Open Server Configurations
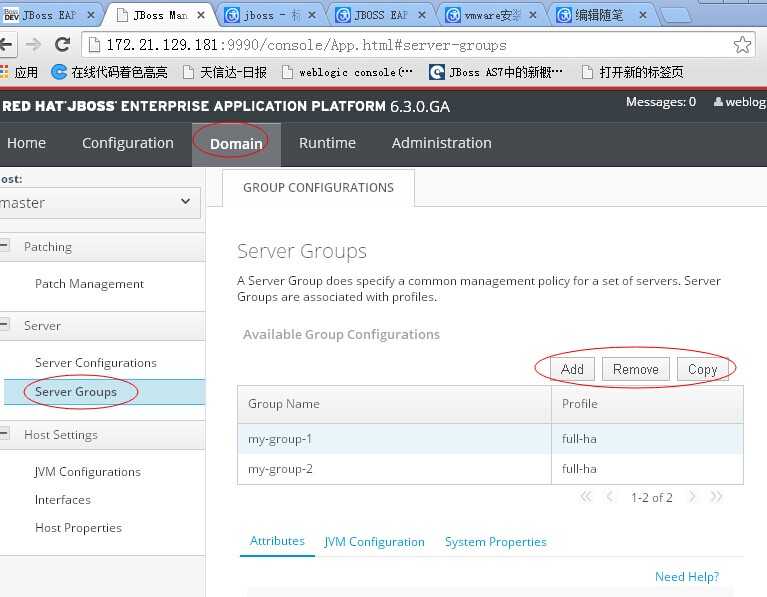767x597 pixels. pyautogui.click(x=96, y=363)
